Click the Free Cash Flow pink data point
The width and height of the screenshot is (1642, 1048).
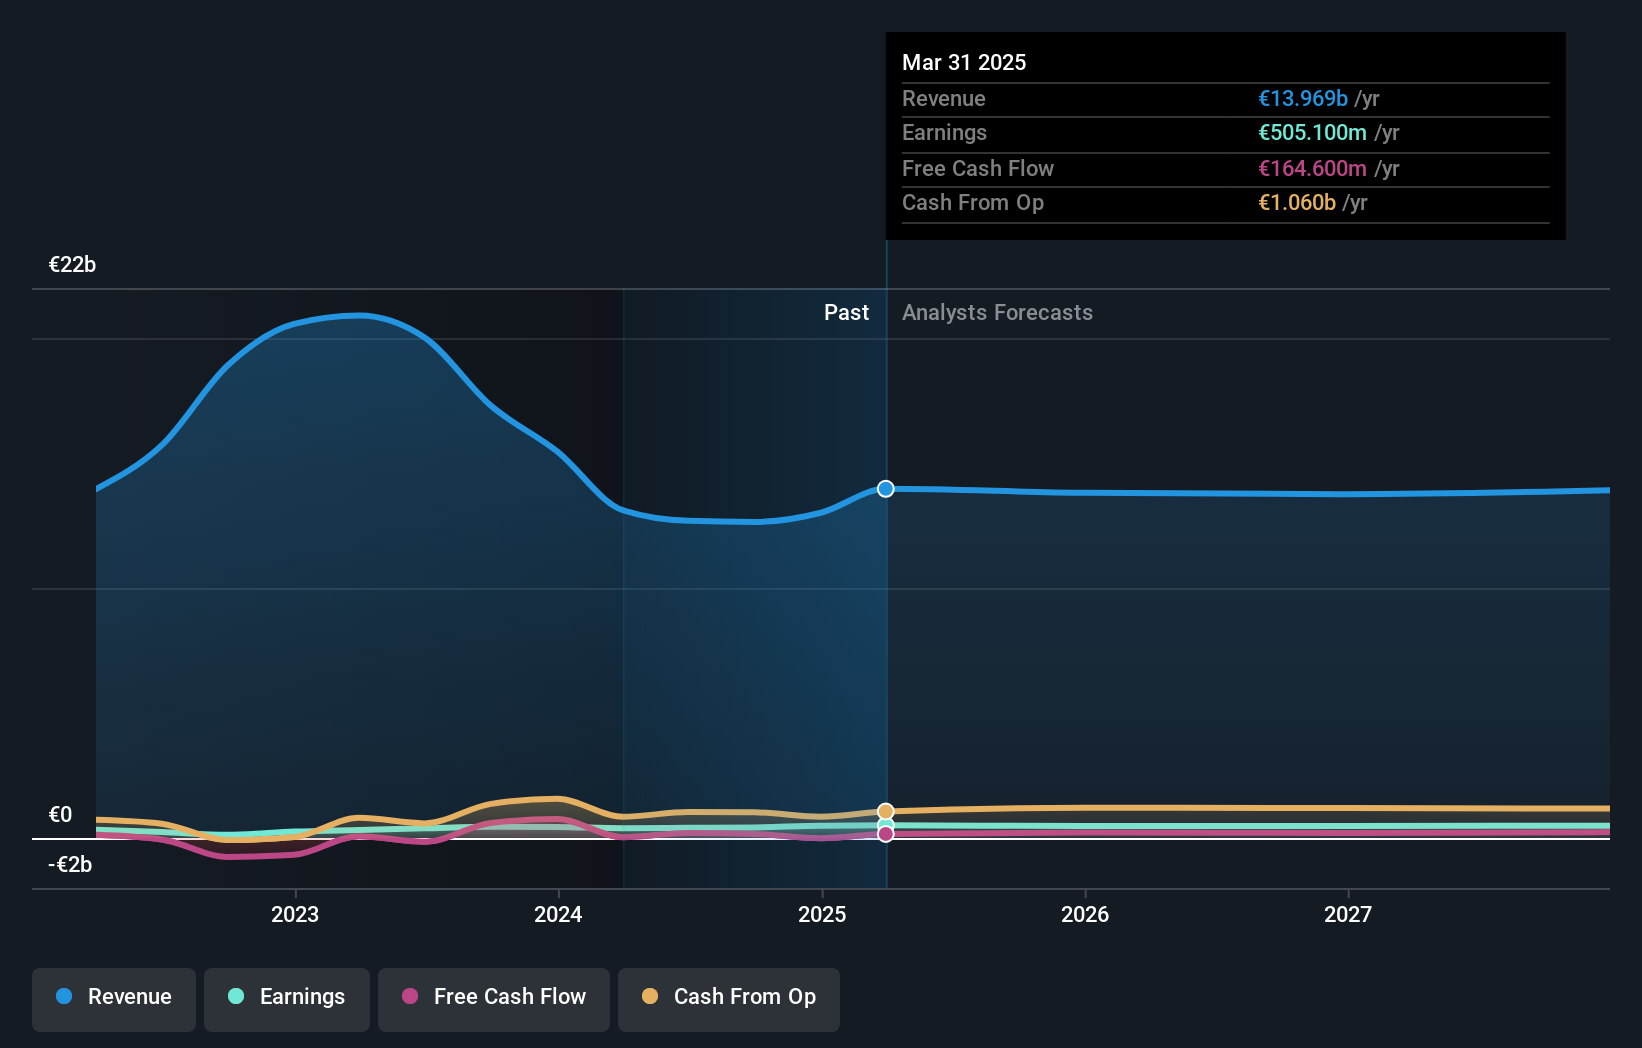[x=886, y=834]
